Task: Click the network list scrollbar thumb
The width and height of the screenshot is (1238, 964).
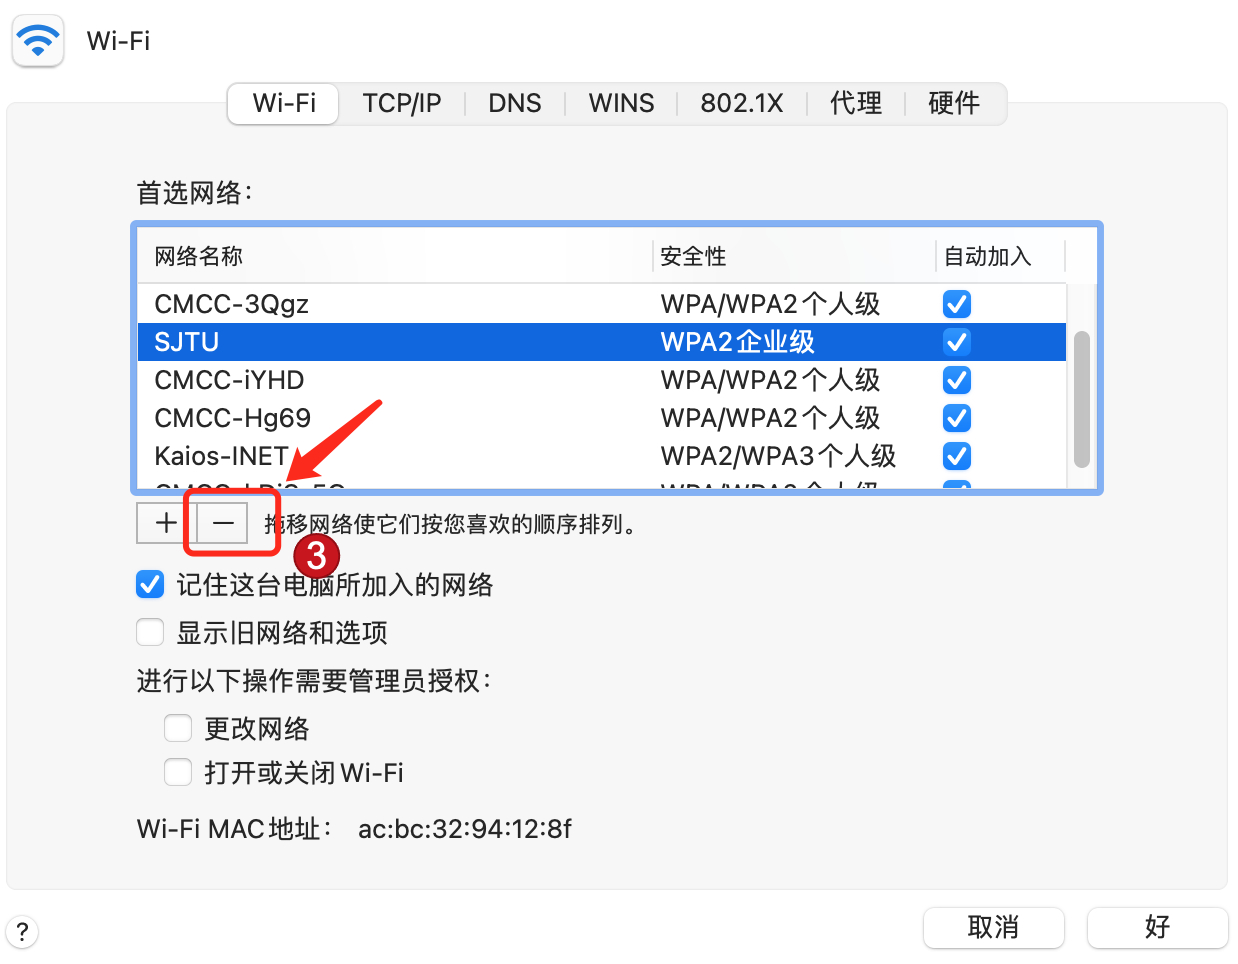Action: tap(1081, 399)
